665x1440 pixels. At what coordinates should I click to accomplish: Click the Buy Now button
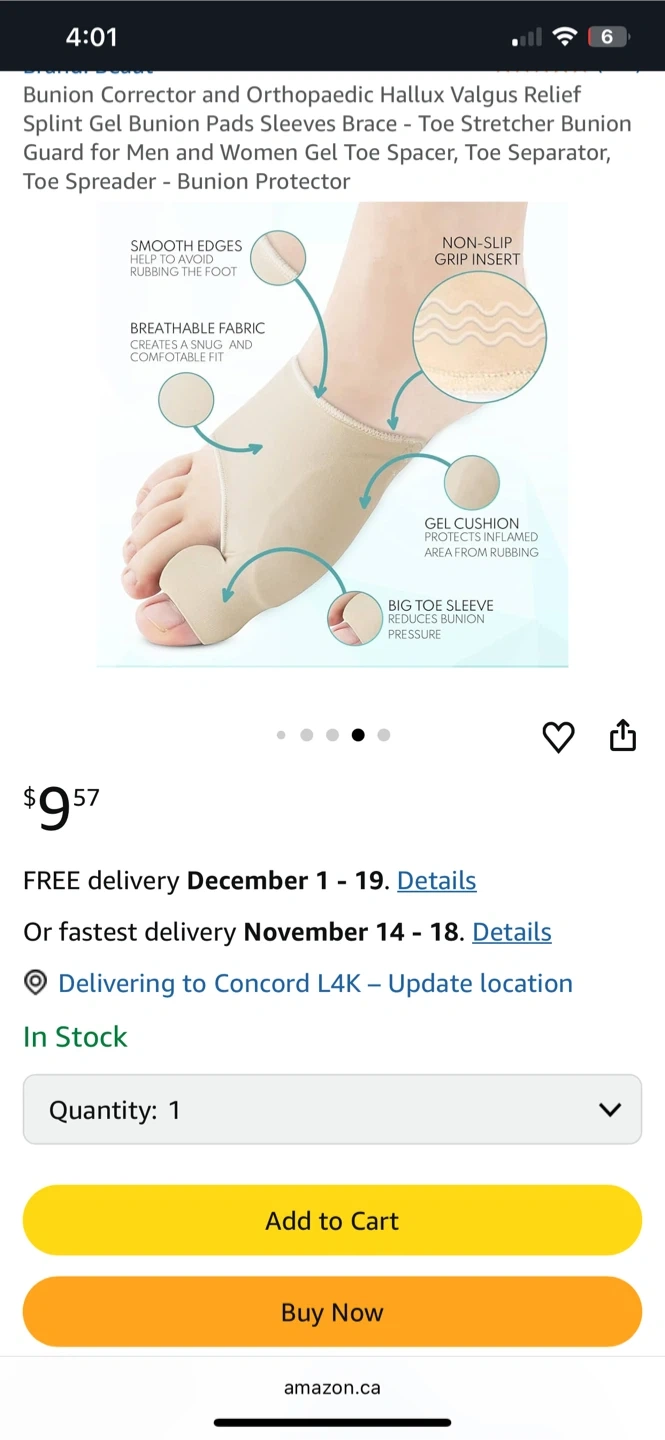(332, 1312)
